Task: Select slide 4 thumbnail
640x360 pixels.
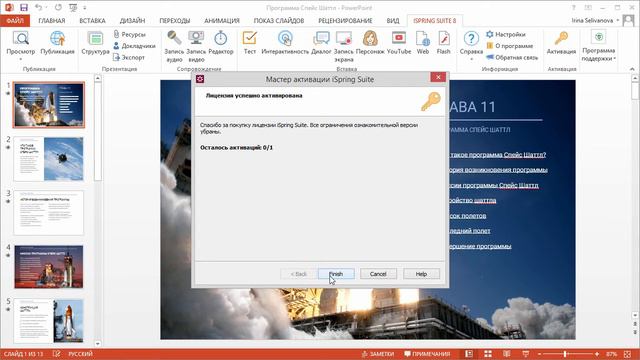Action: 49,267
